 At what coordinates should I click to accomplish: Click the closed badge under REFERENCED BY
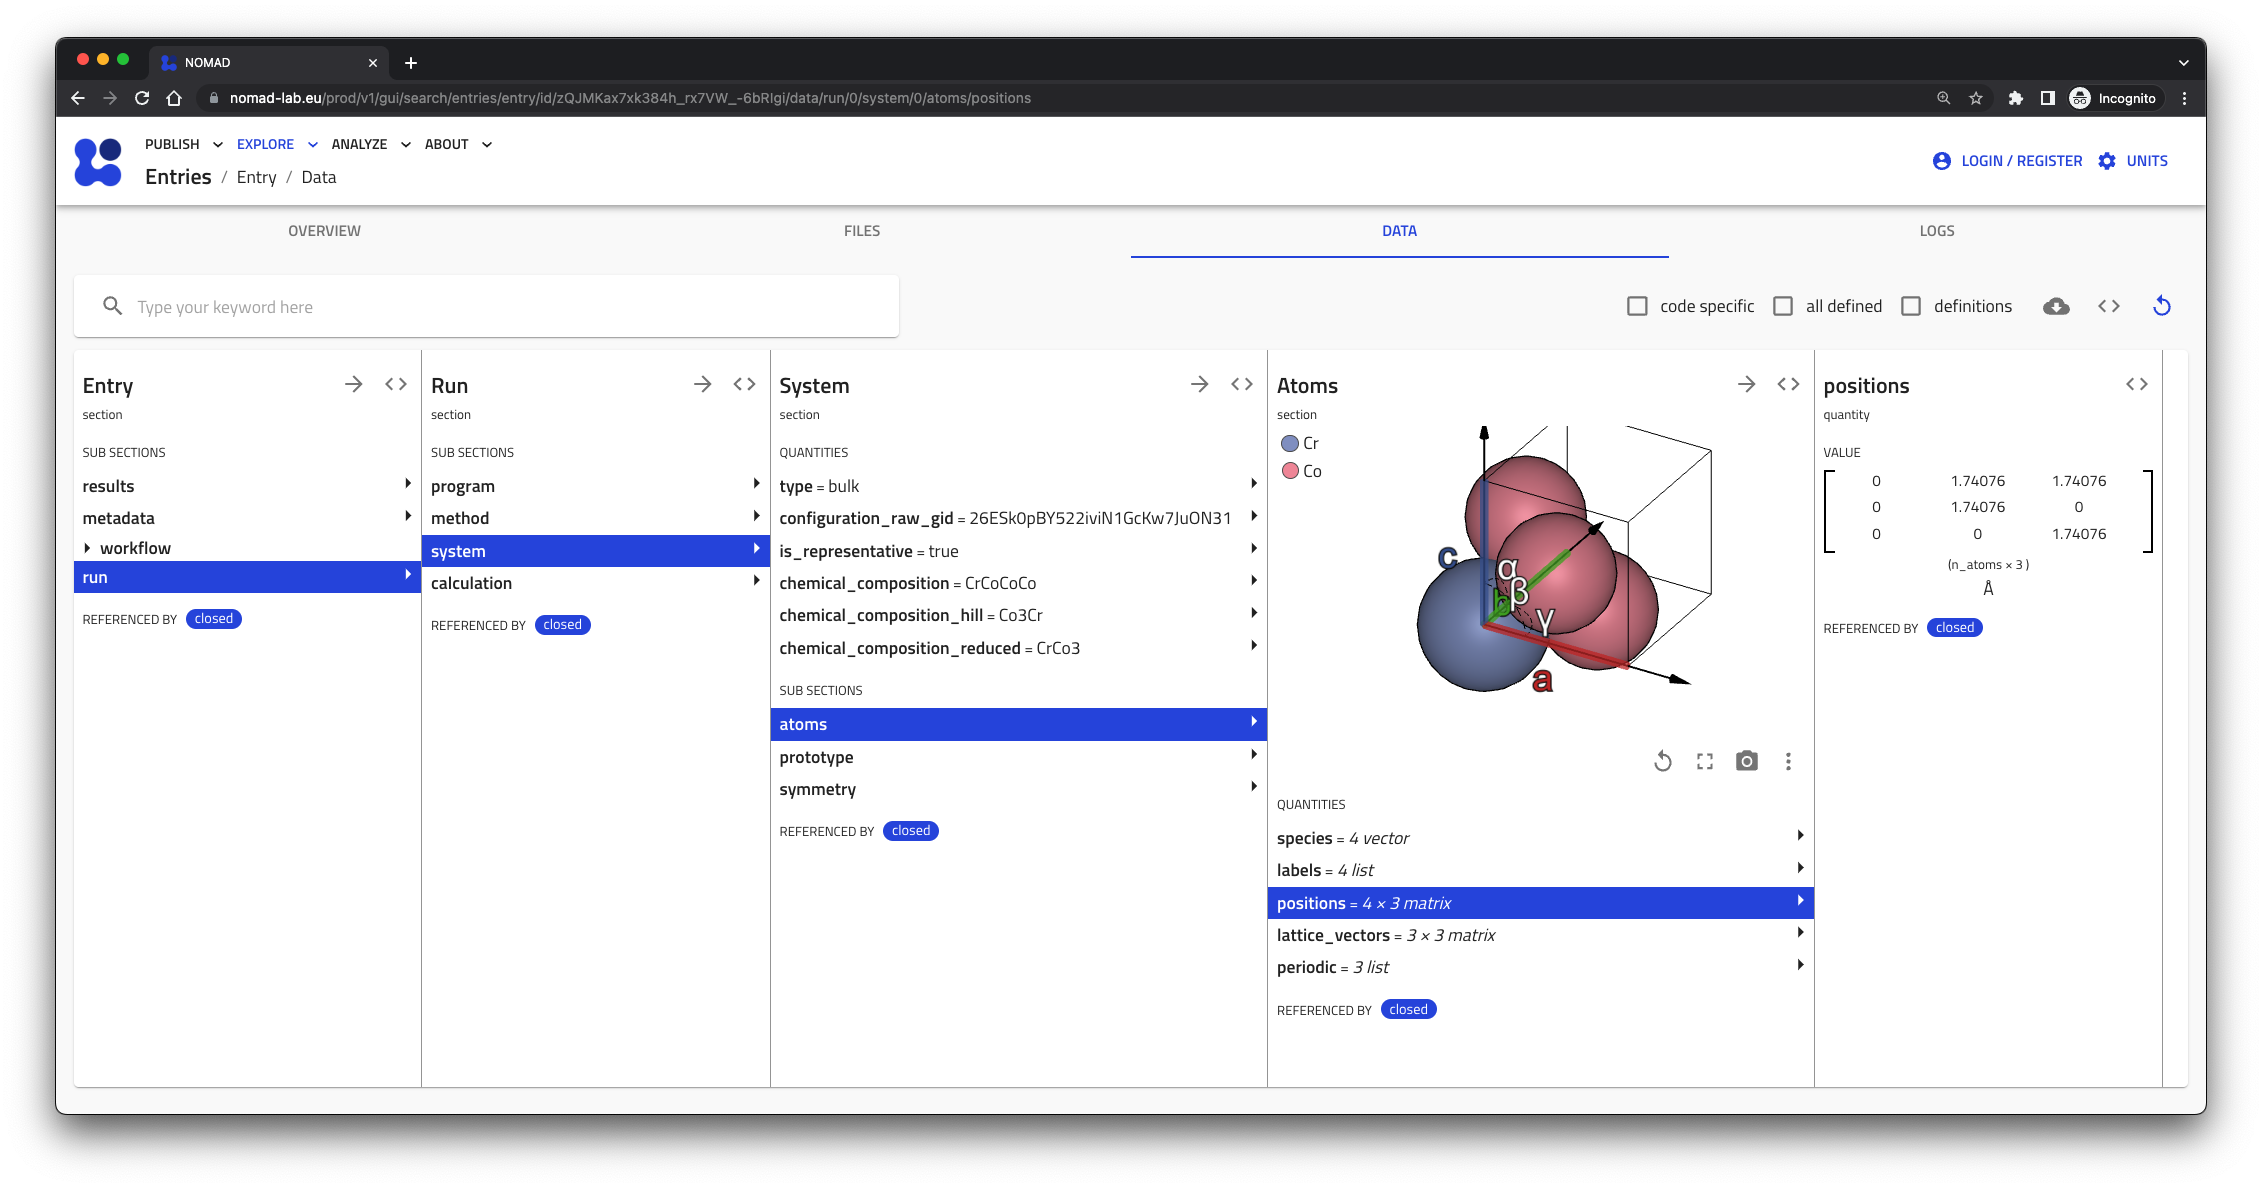[214, 618]
